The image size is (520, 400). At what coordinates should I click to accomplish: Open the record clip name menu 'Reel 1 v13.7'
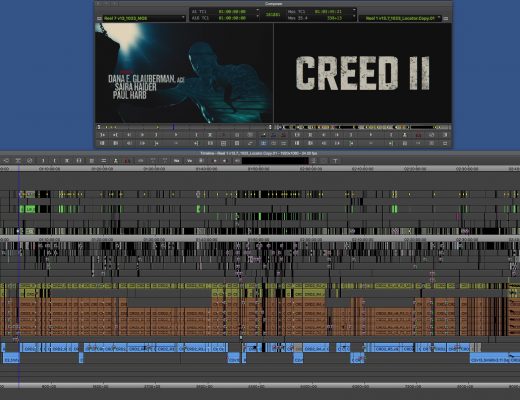(x=400, y=18)
